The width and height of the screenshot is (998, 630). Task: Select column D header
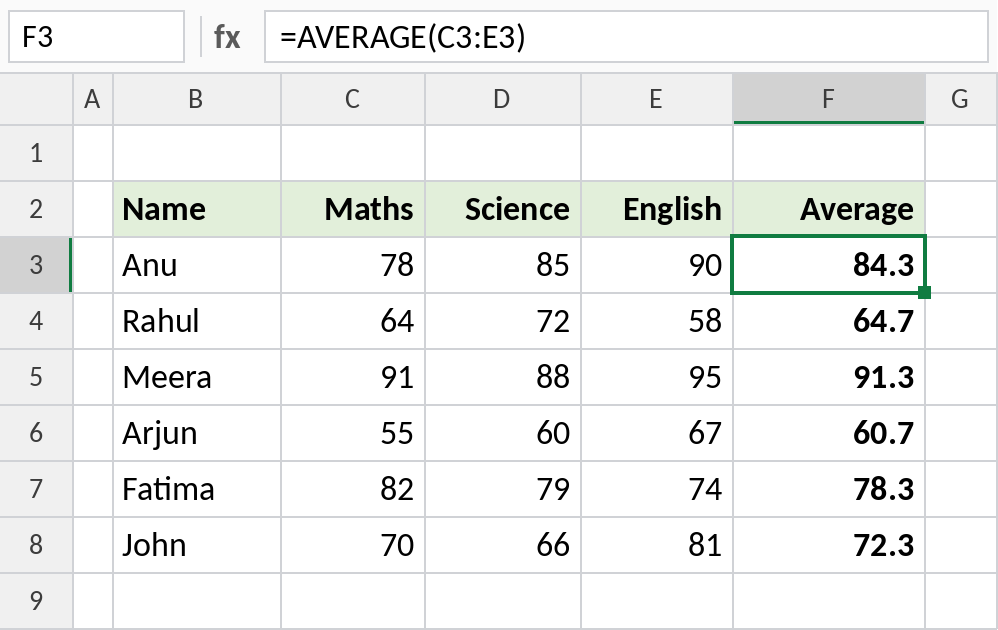click(x=503, y=99)
